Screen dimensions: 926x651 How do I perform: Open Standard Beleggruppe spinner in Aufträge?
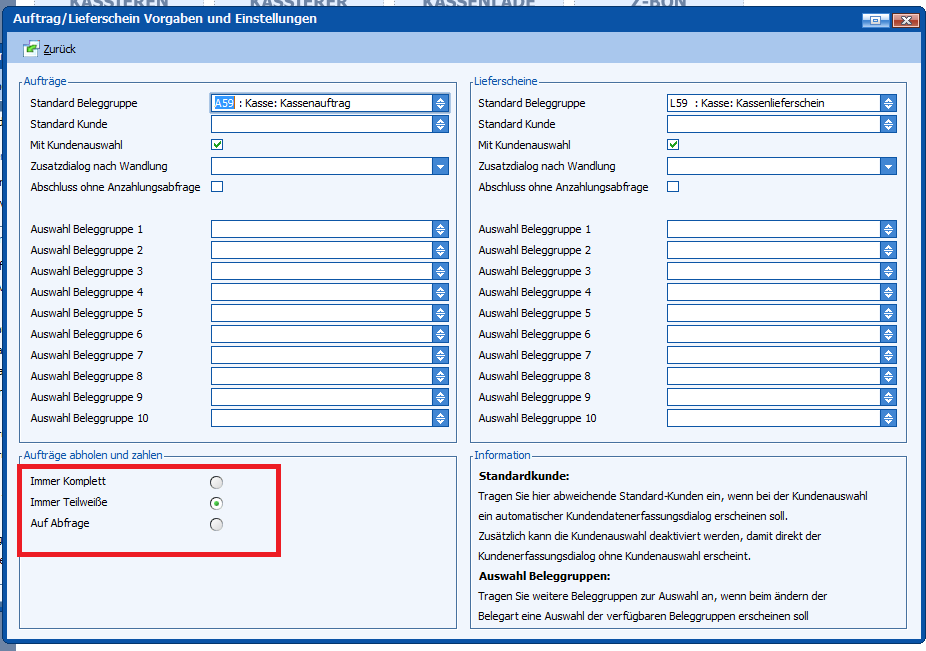click(440, 103)
